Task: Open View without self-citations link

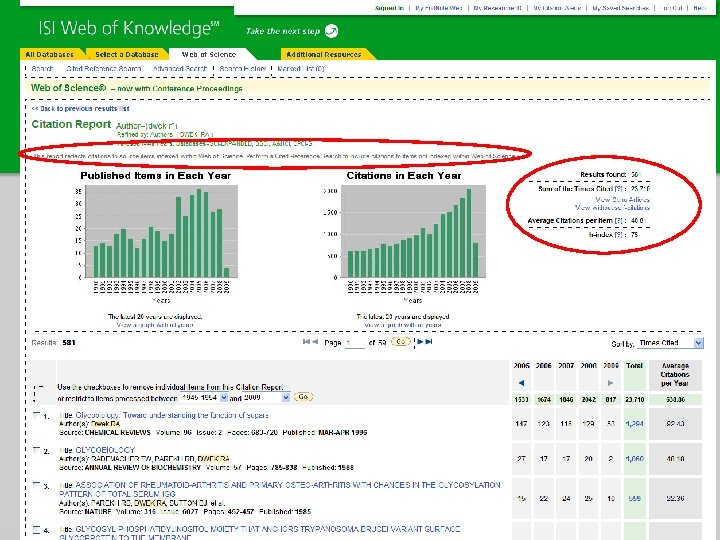Action: [x=613, y=208]
